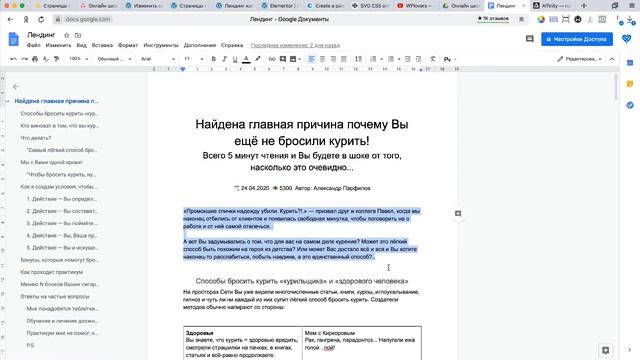
Task: Show the side panel with bottom-right chevron
Action: (630, 350)
